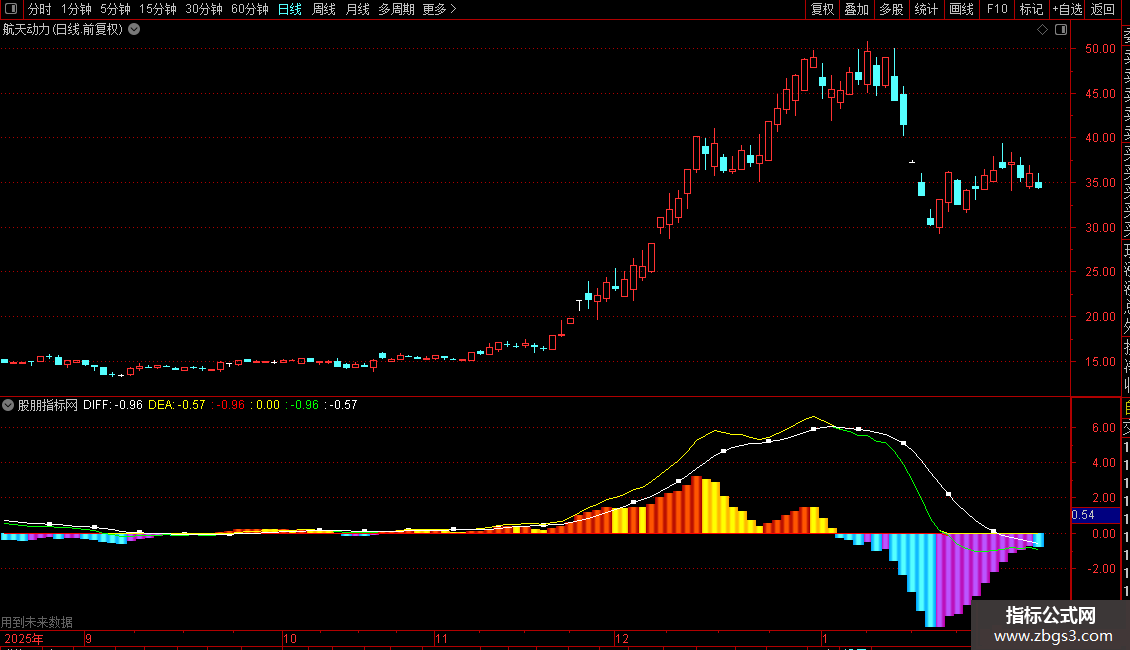Viewport: 1130px width, 650px height.
Task: Add stock via +自选 button
Action: tap(1067, 9)
